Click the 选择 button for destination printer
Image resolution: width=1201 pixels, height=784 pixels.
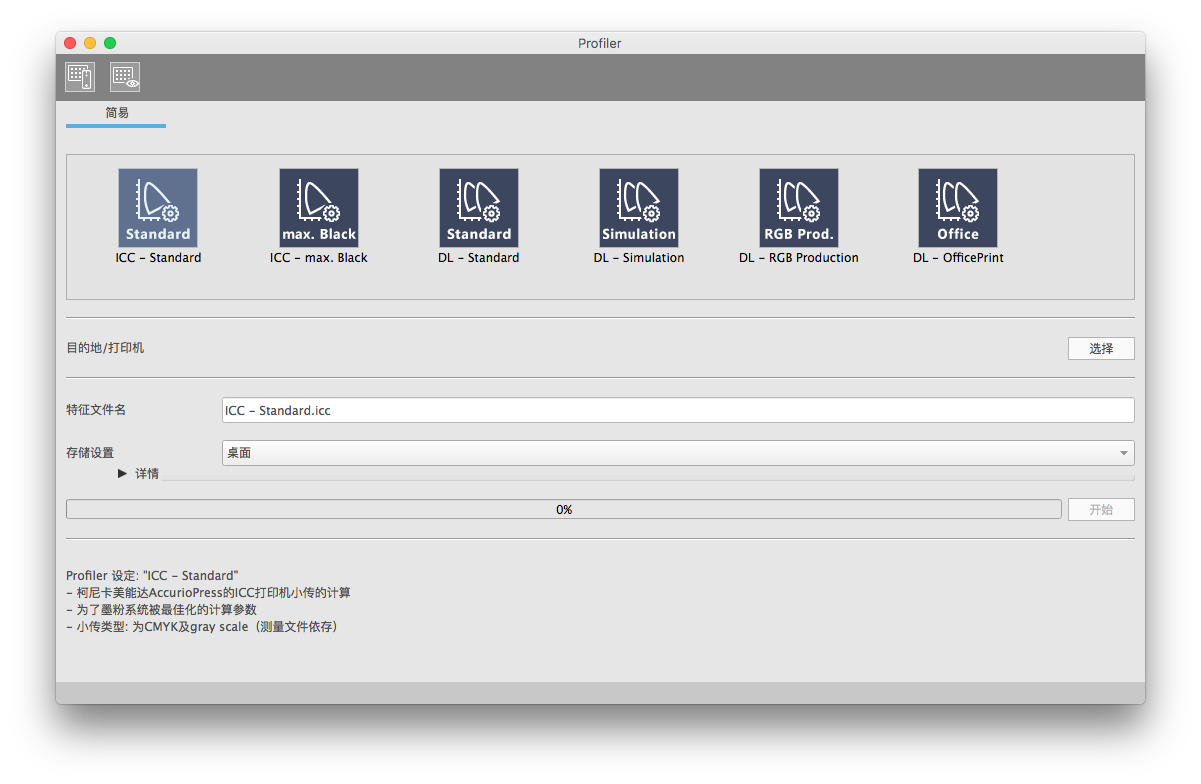click(1101, 348)
